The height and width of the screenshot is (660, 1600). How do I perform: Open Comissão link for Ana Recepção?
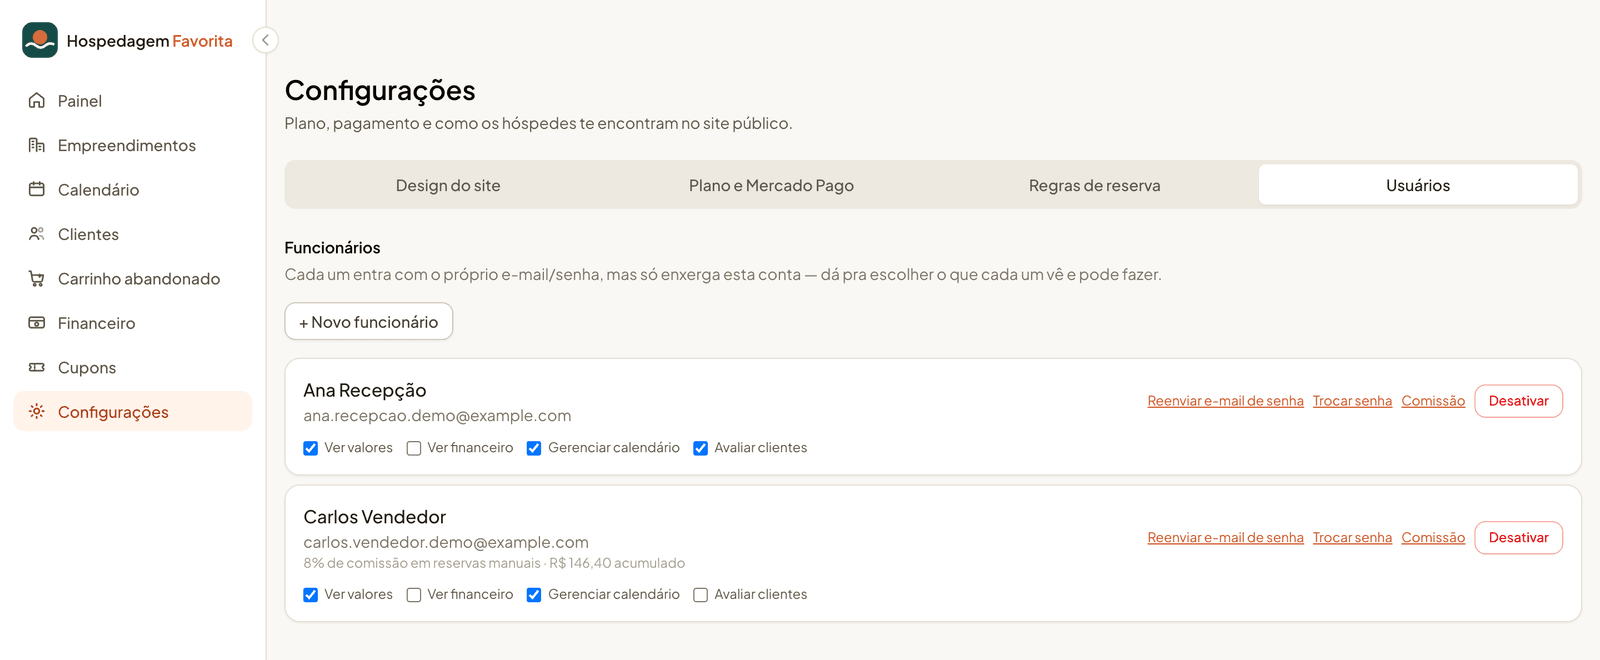pos(1433,401)
